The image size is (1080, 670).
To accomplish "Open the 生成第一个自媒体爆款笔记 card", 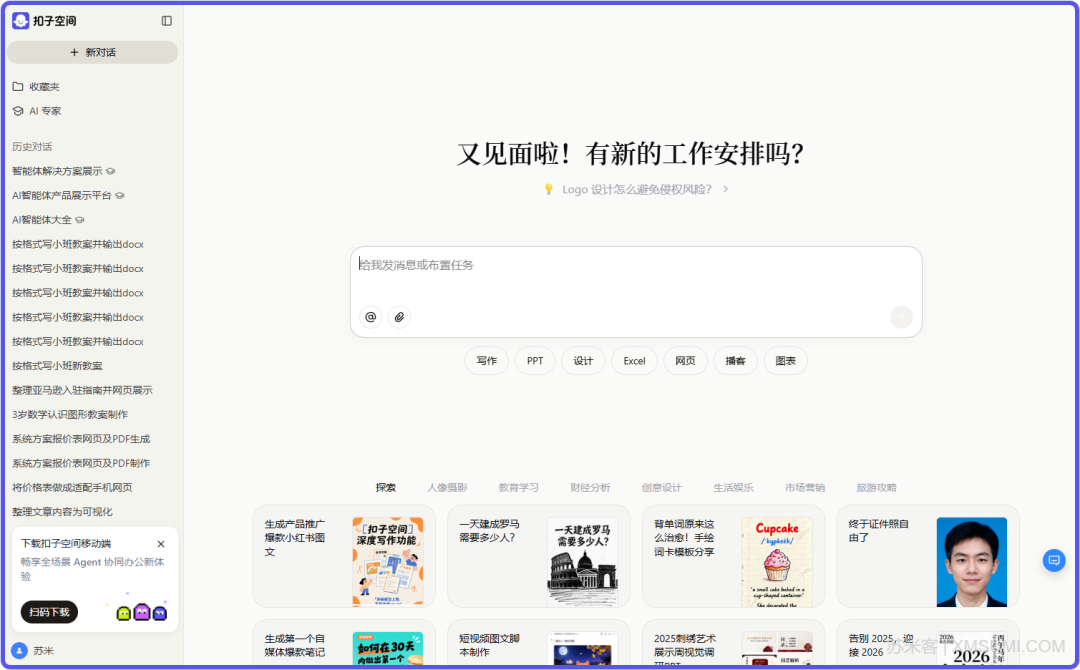I will pyautogui.click(x=344, y=642).
